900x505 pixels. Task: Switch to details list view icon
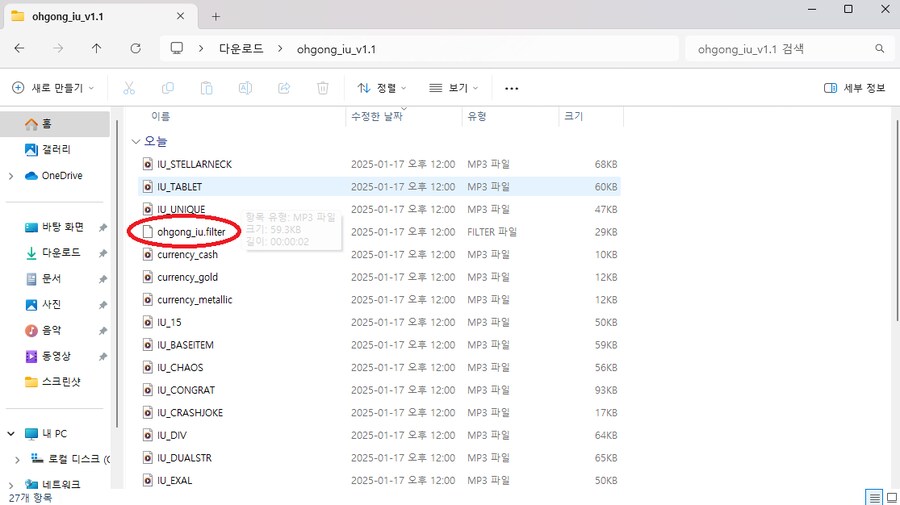tap(874, 497)
